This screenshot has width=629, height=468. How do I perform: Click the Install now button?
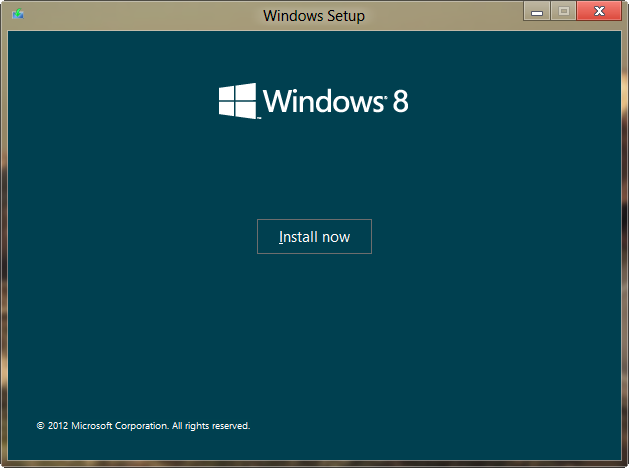(x=314, y=237)
